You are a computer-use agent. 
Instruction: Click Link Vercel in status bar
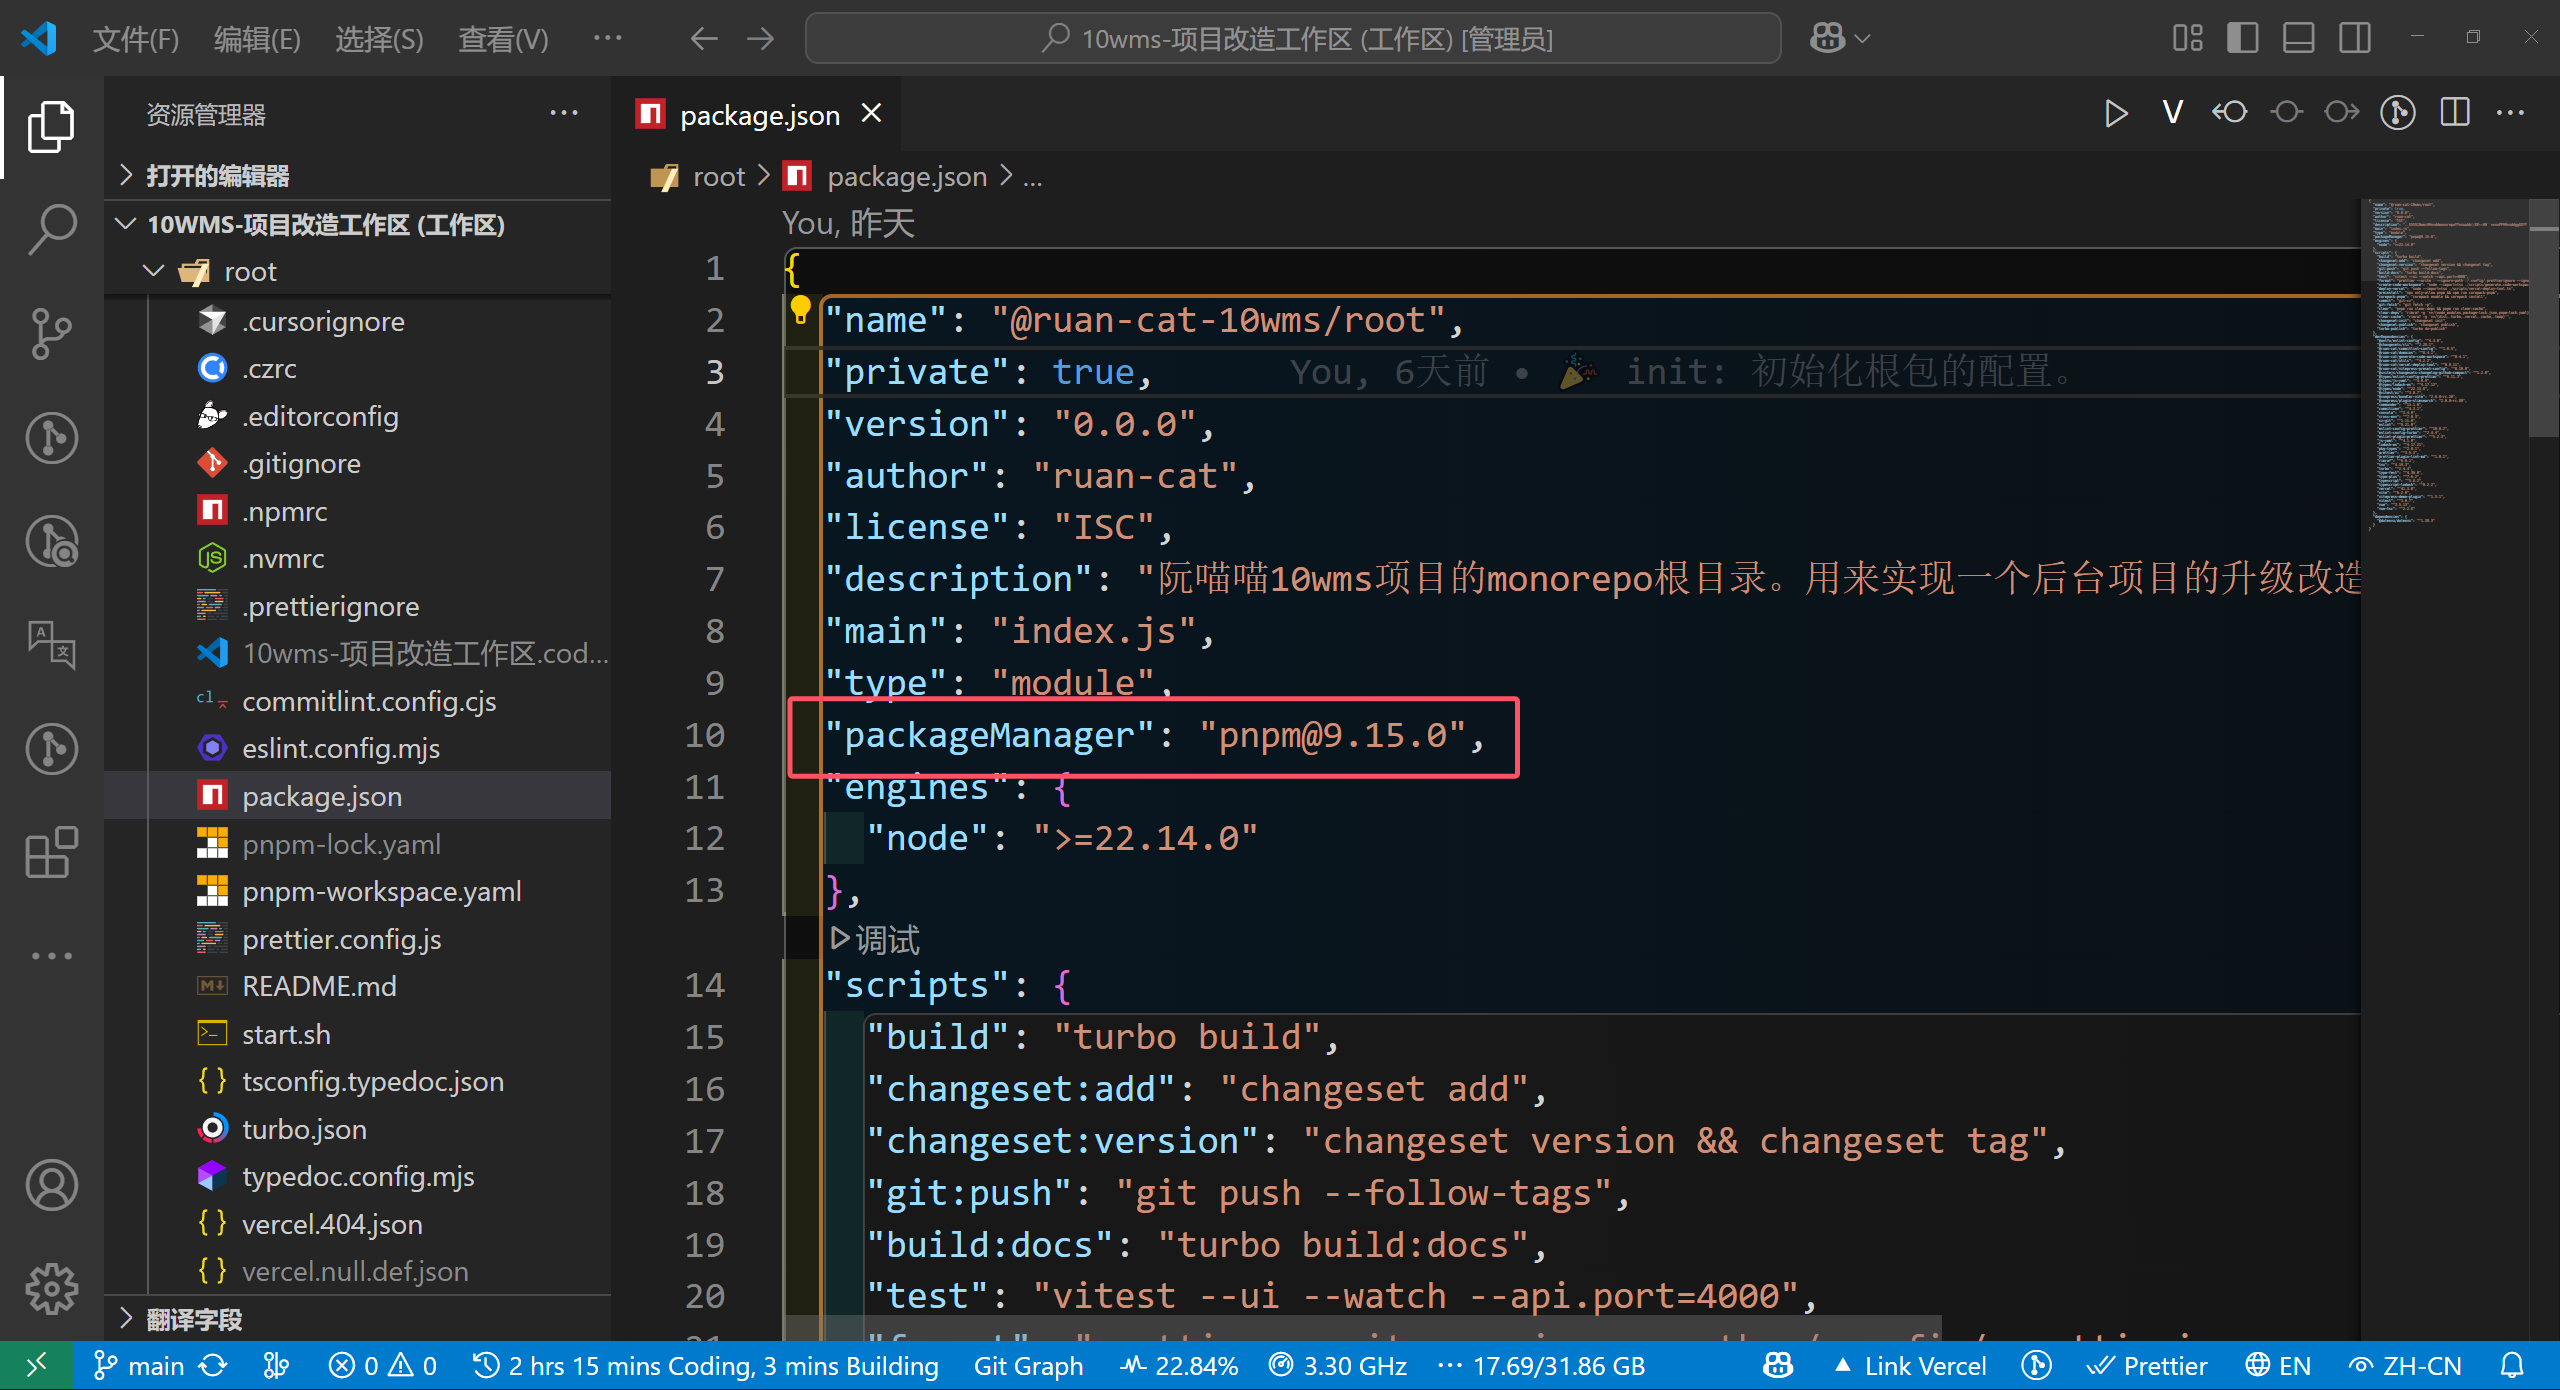(1910, 1366)
